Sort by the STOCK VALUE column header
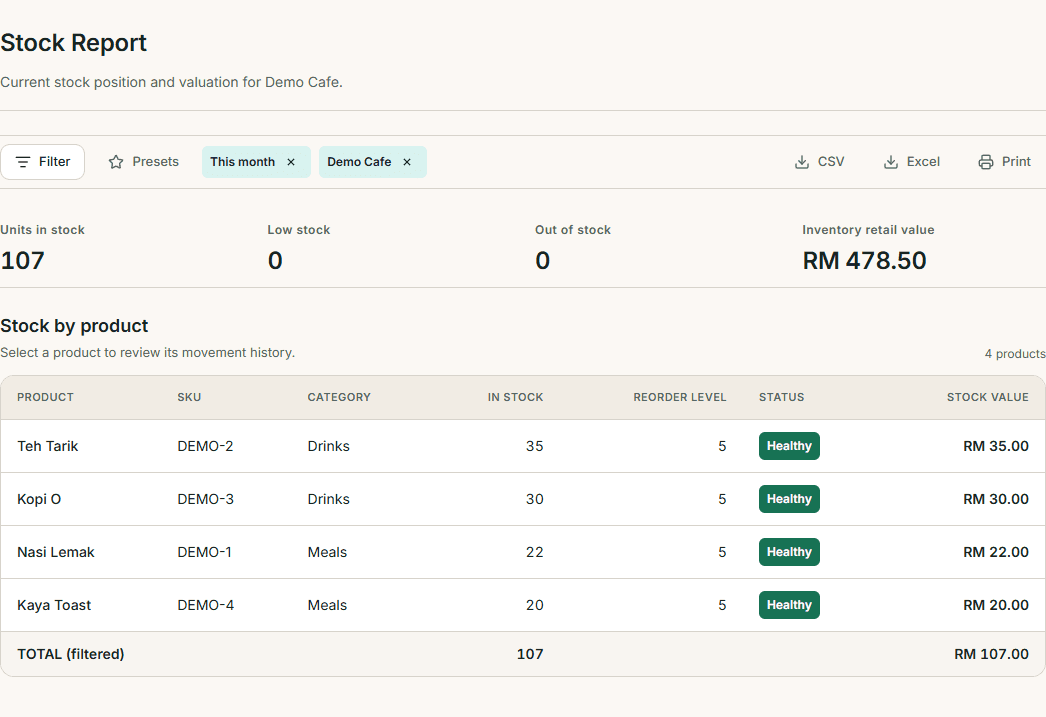The width and height of the screenshot is (1046, 717). (987, 398)
